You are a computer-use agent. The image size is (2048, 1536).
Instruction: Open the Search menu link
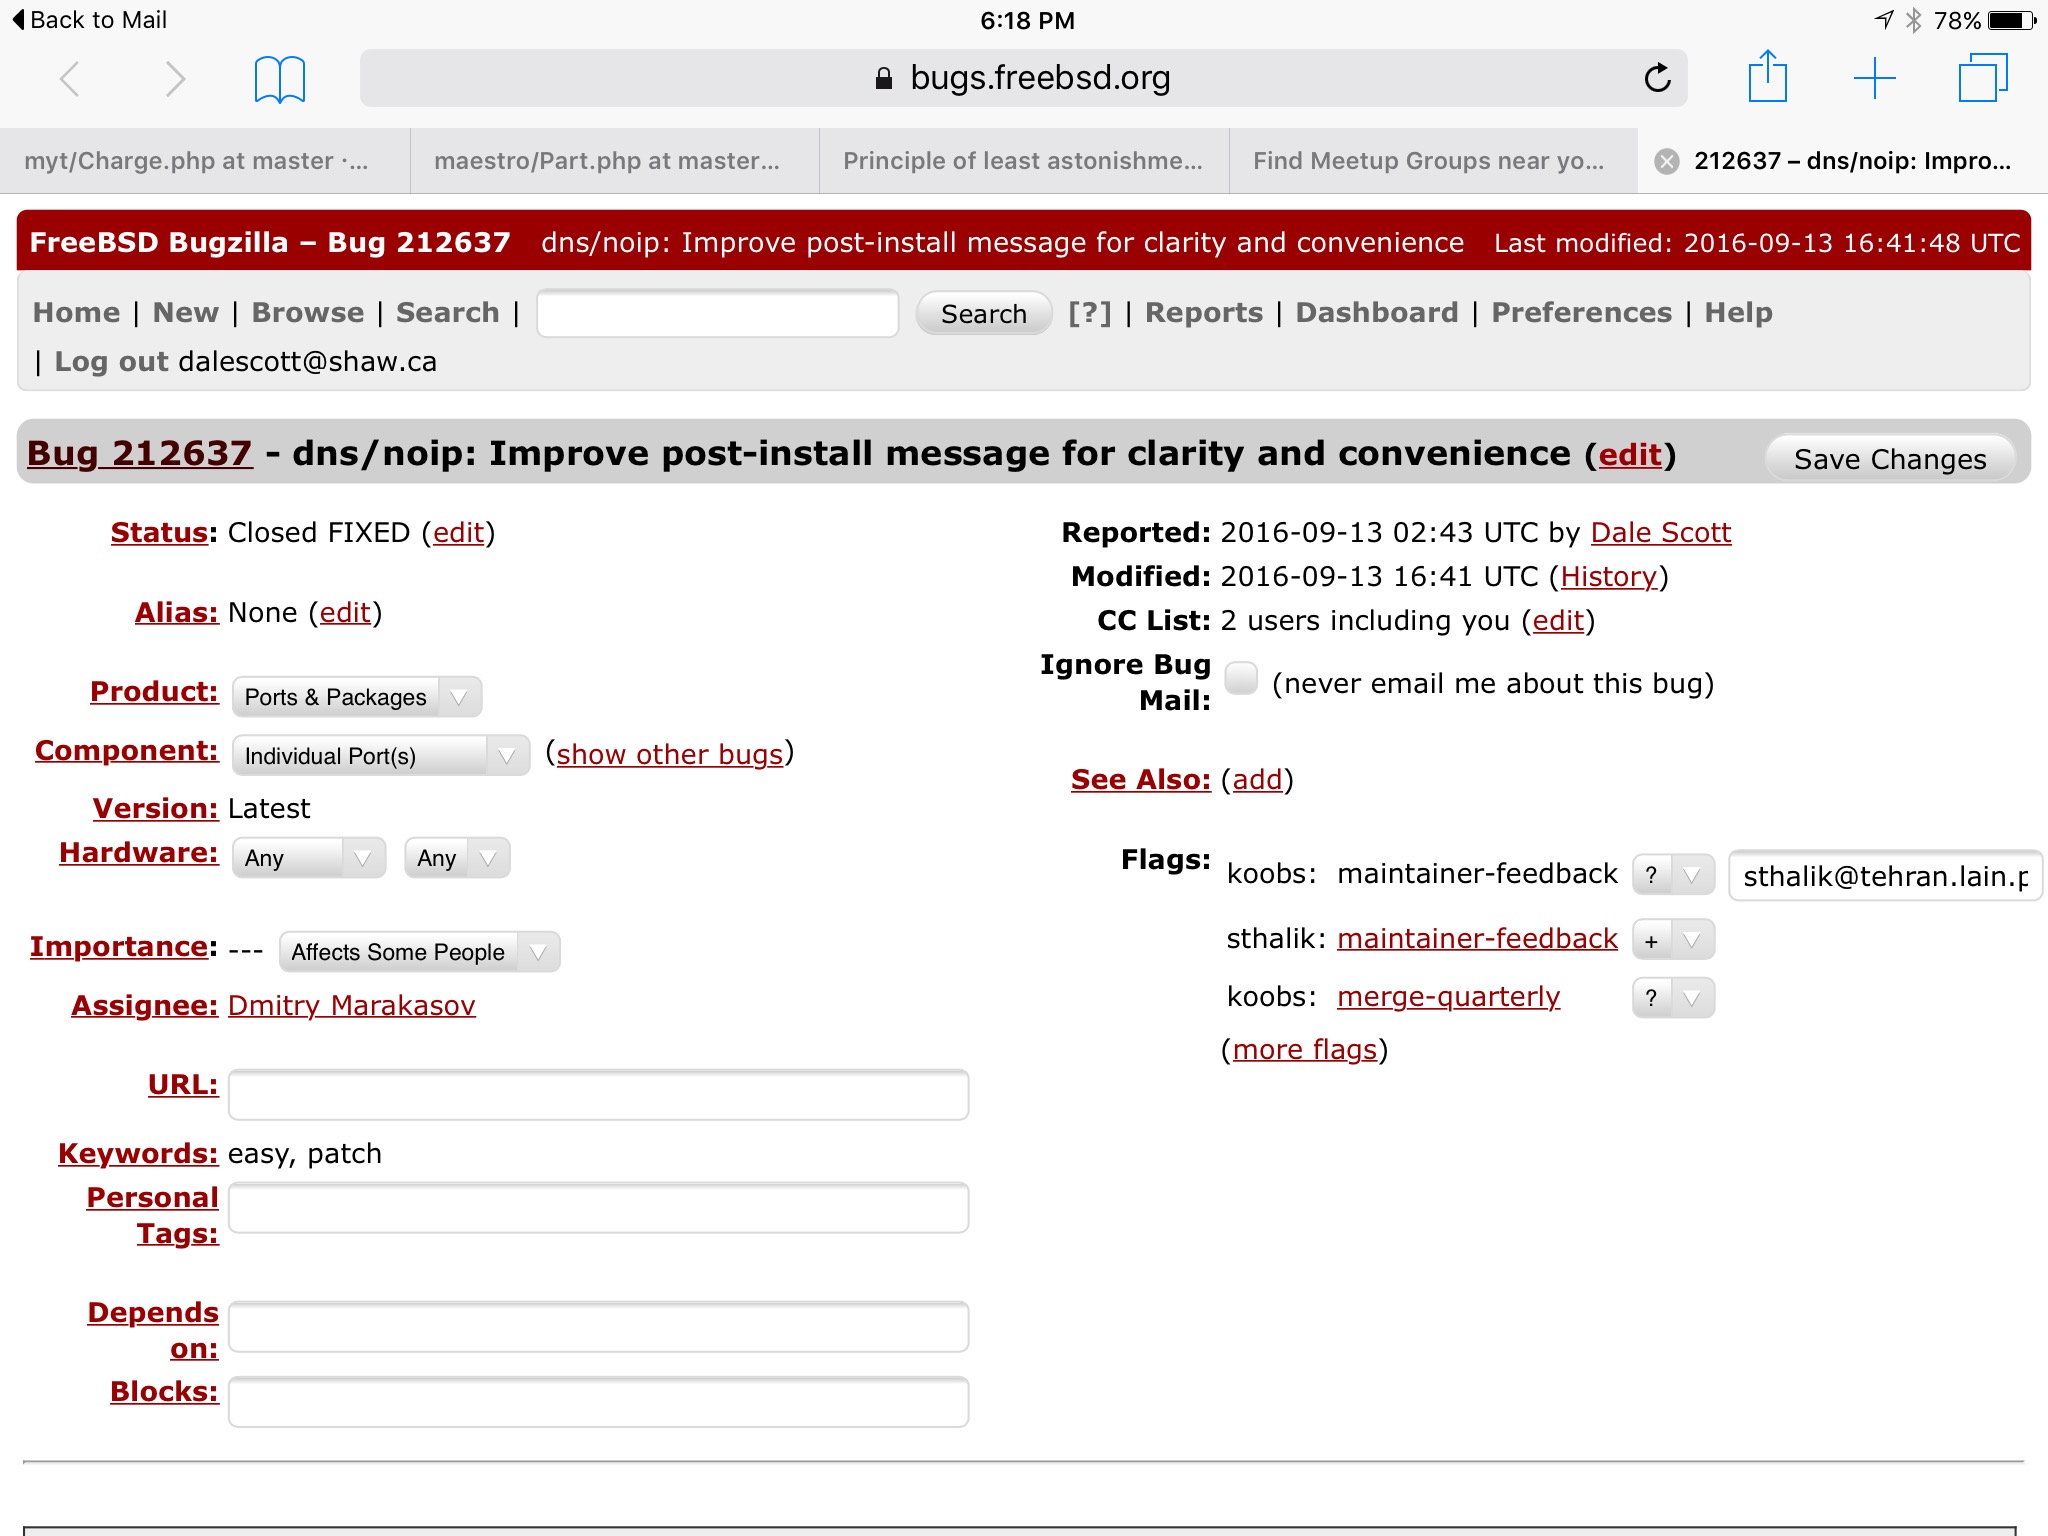[x=448, y=312]
